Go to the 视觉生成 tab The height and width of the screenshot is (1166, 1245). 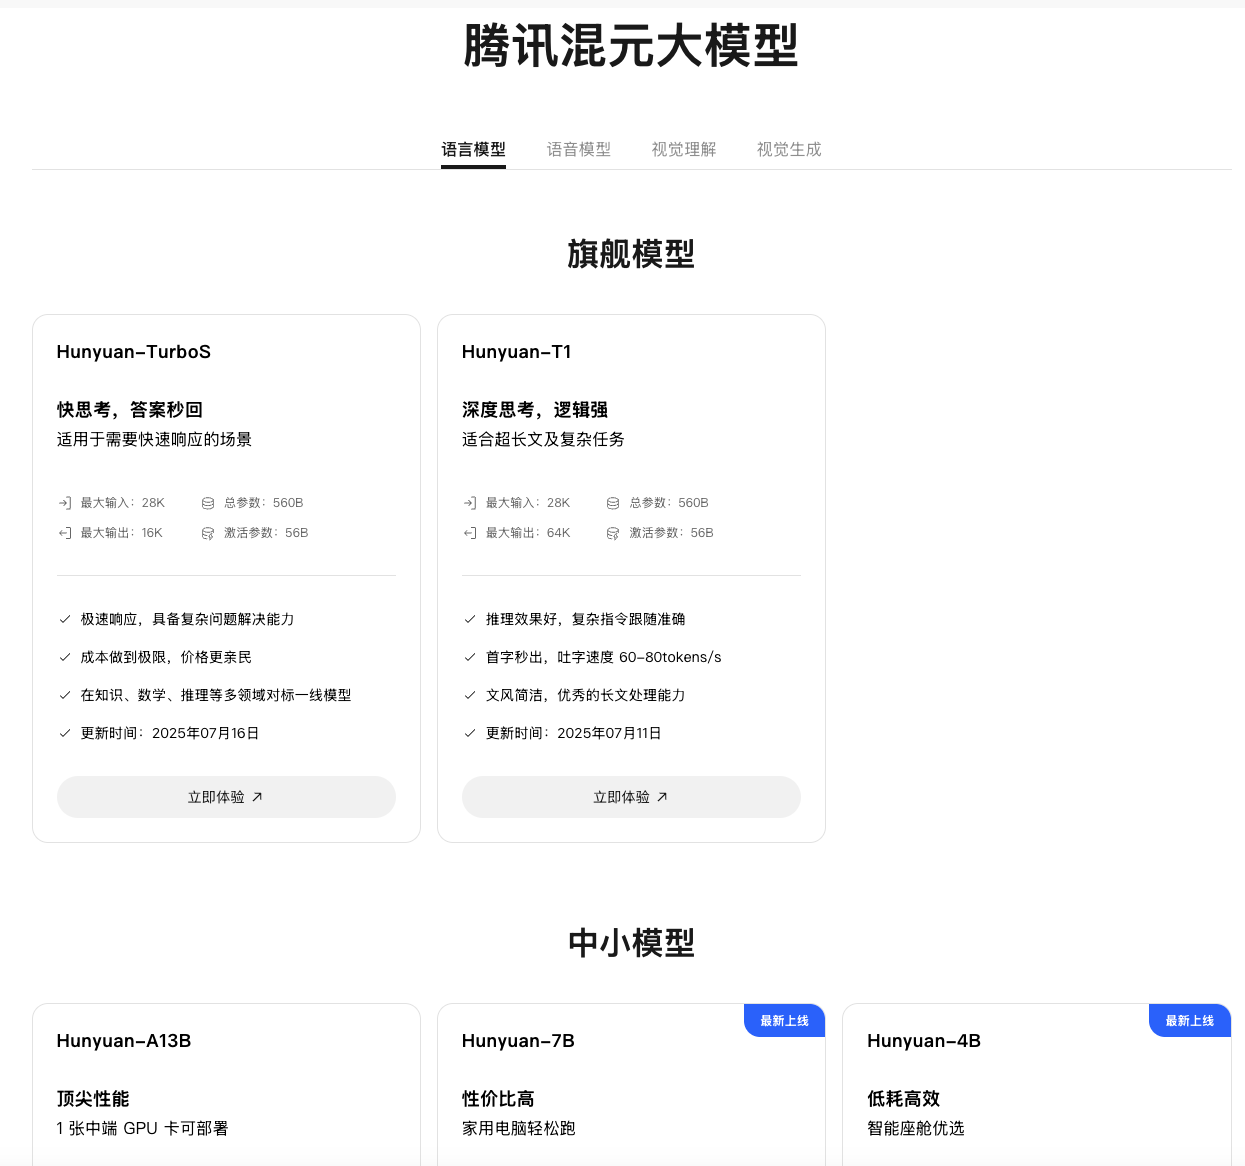(789, 149)
